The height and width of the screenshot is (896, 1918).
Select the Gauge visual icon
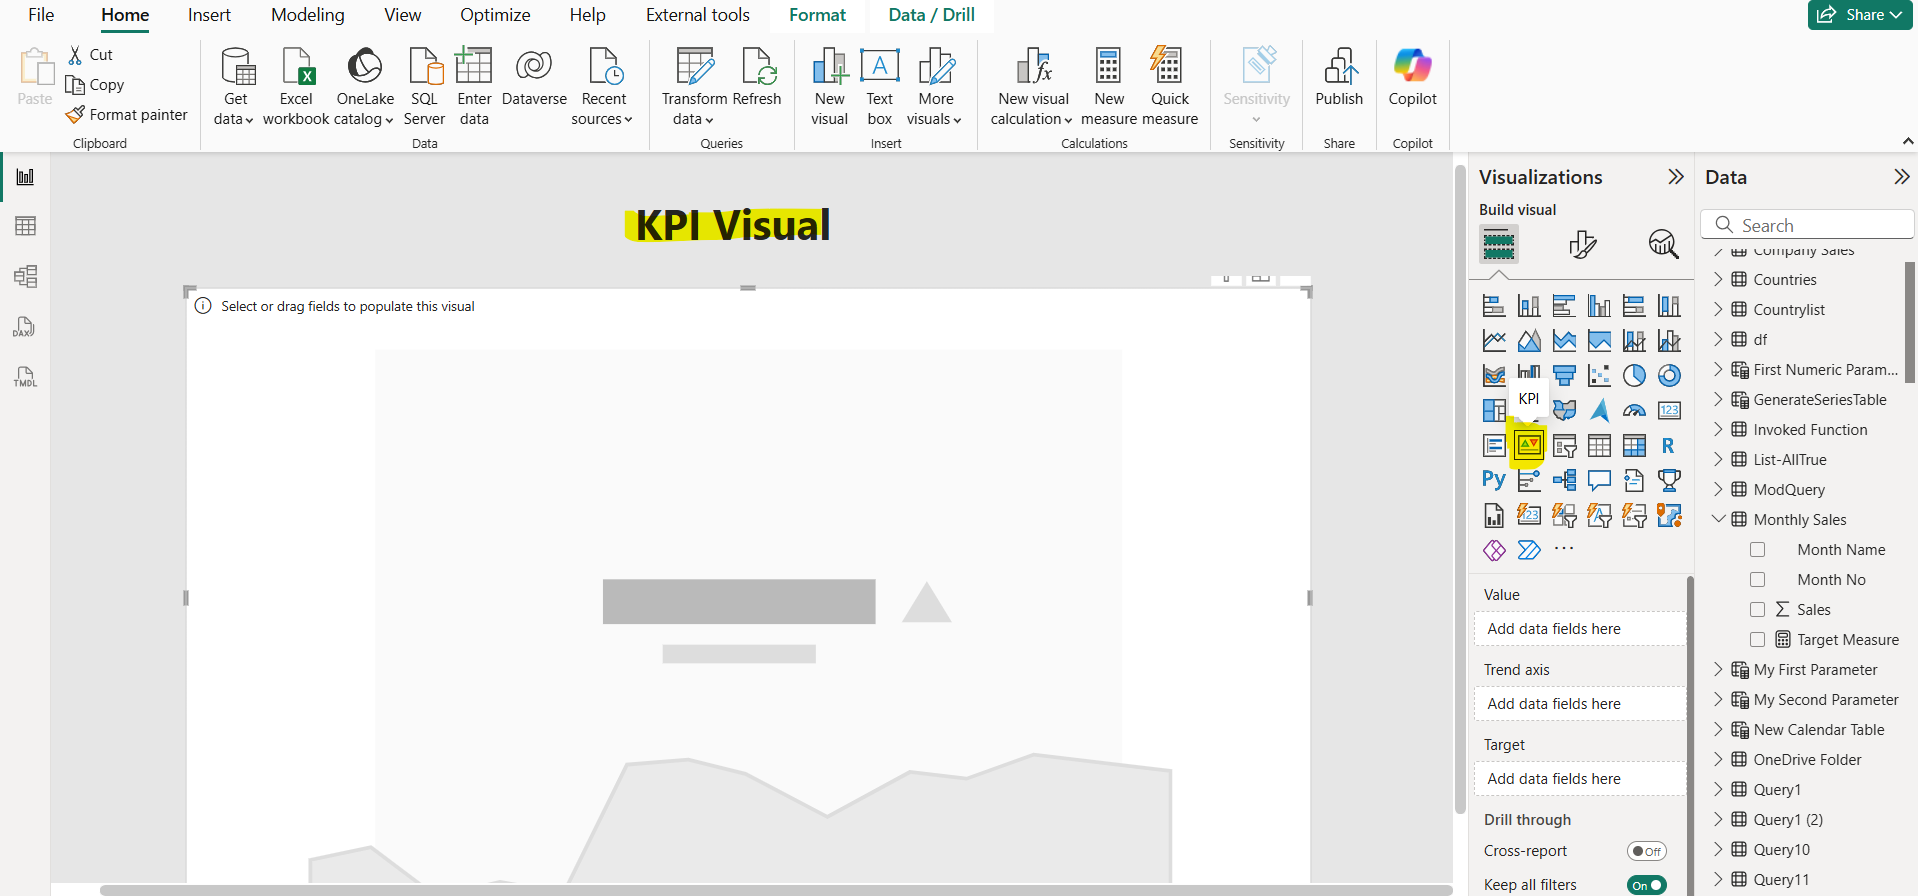point(1634,410)
